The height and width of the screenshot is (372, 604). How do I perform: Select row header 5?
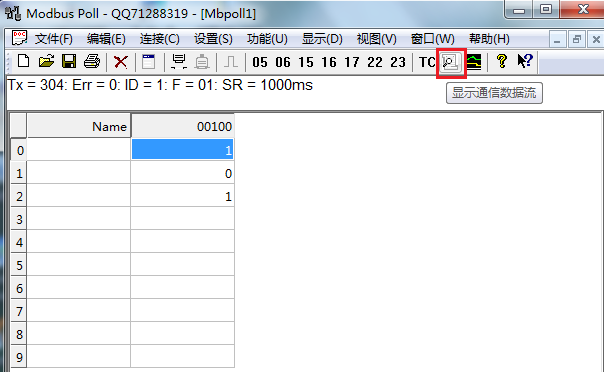point(18,265)
